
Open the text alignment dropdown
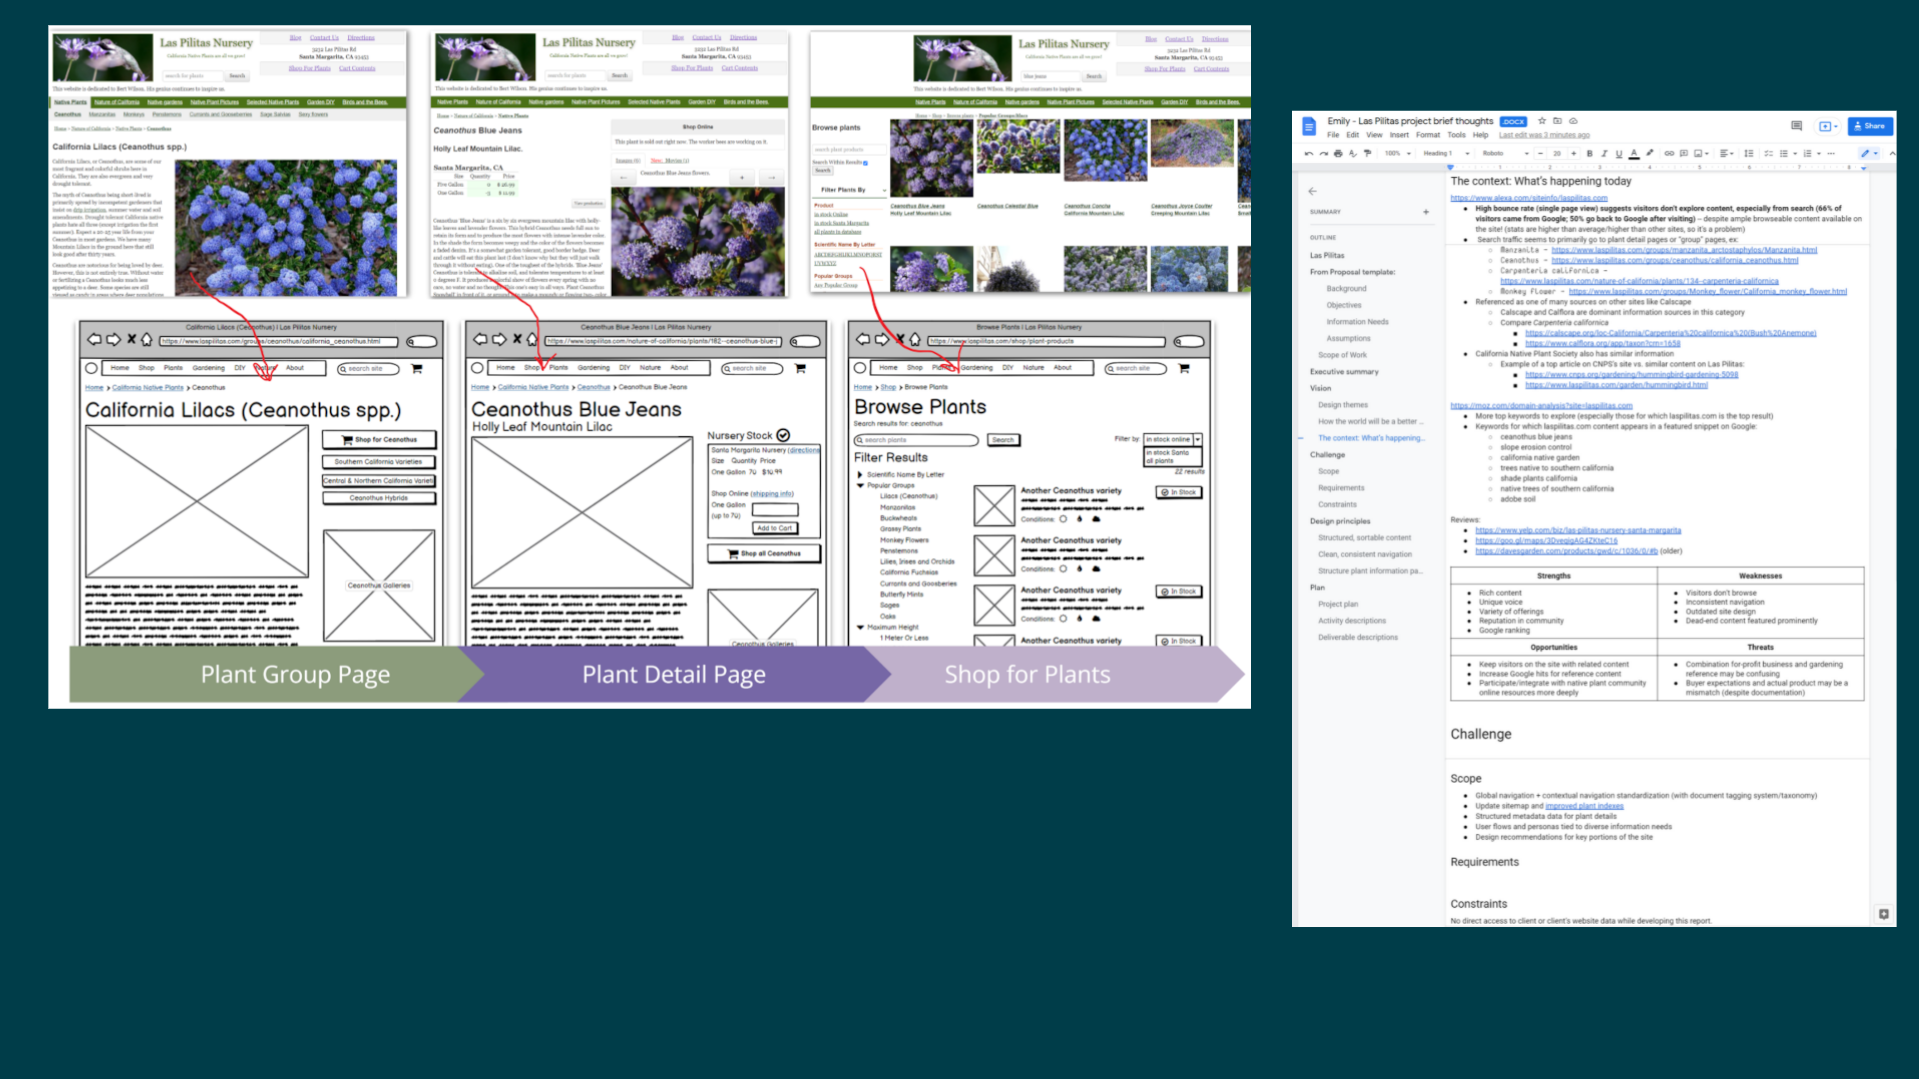pos(1726,153)
